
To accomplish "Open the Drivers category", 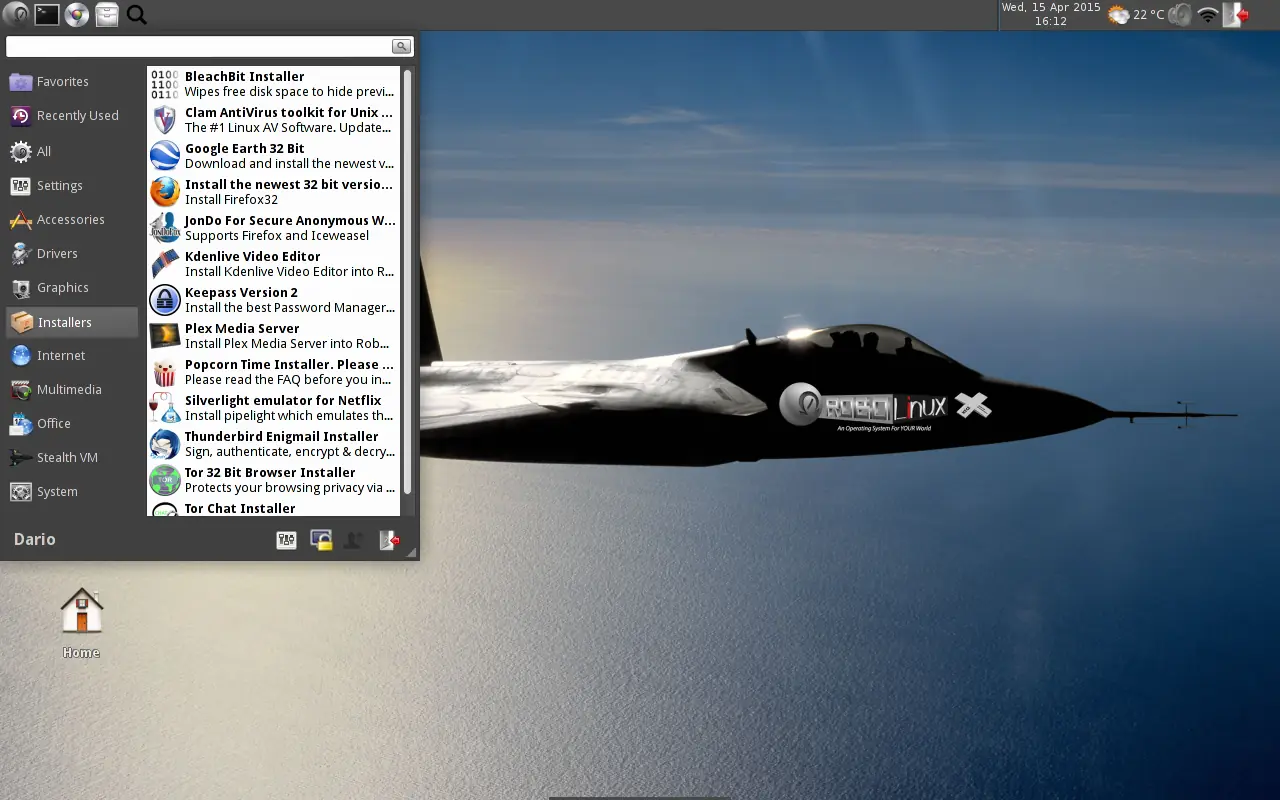I will click(x=71, y=254).
